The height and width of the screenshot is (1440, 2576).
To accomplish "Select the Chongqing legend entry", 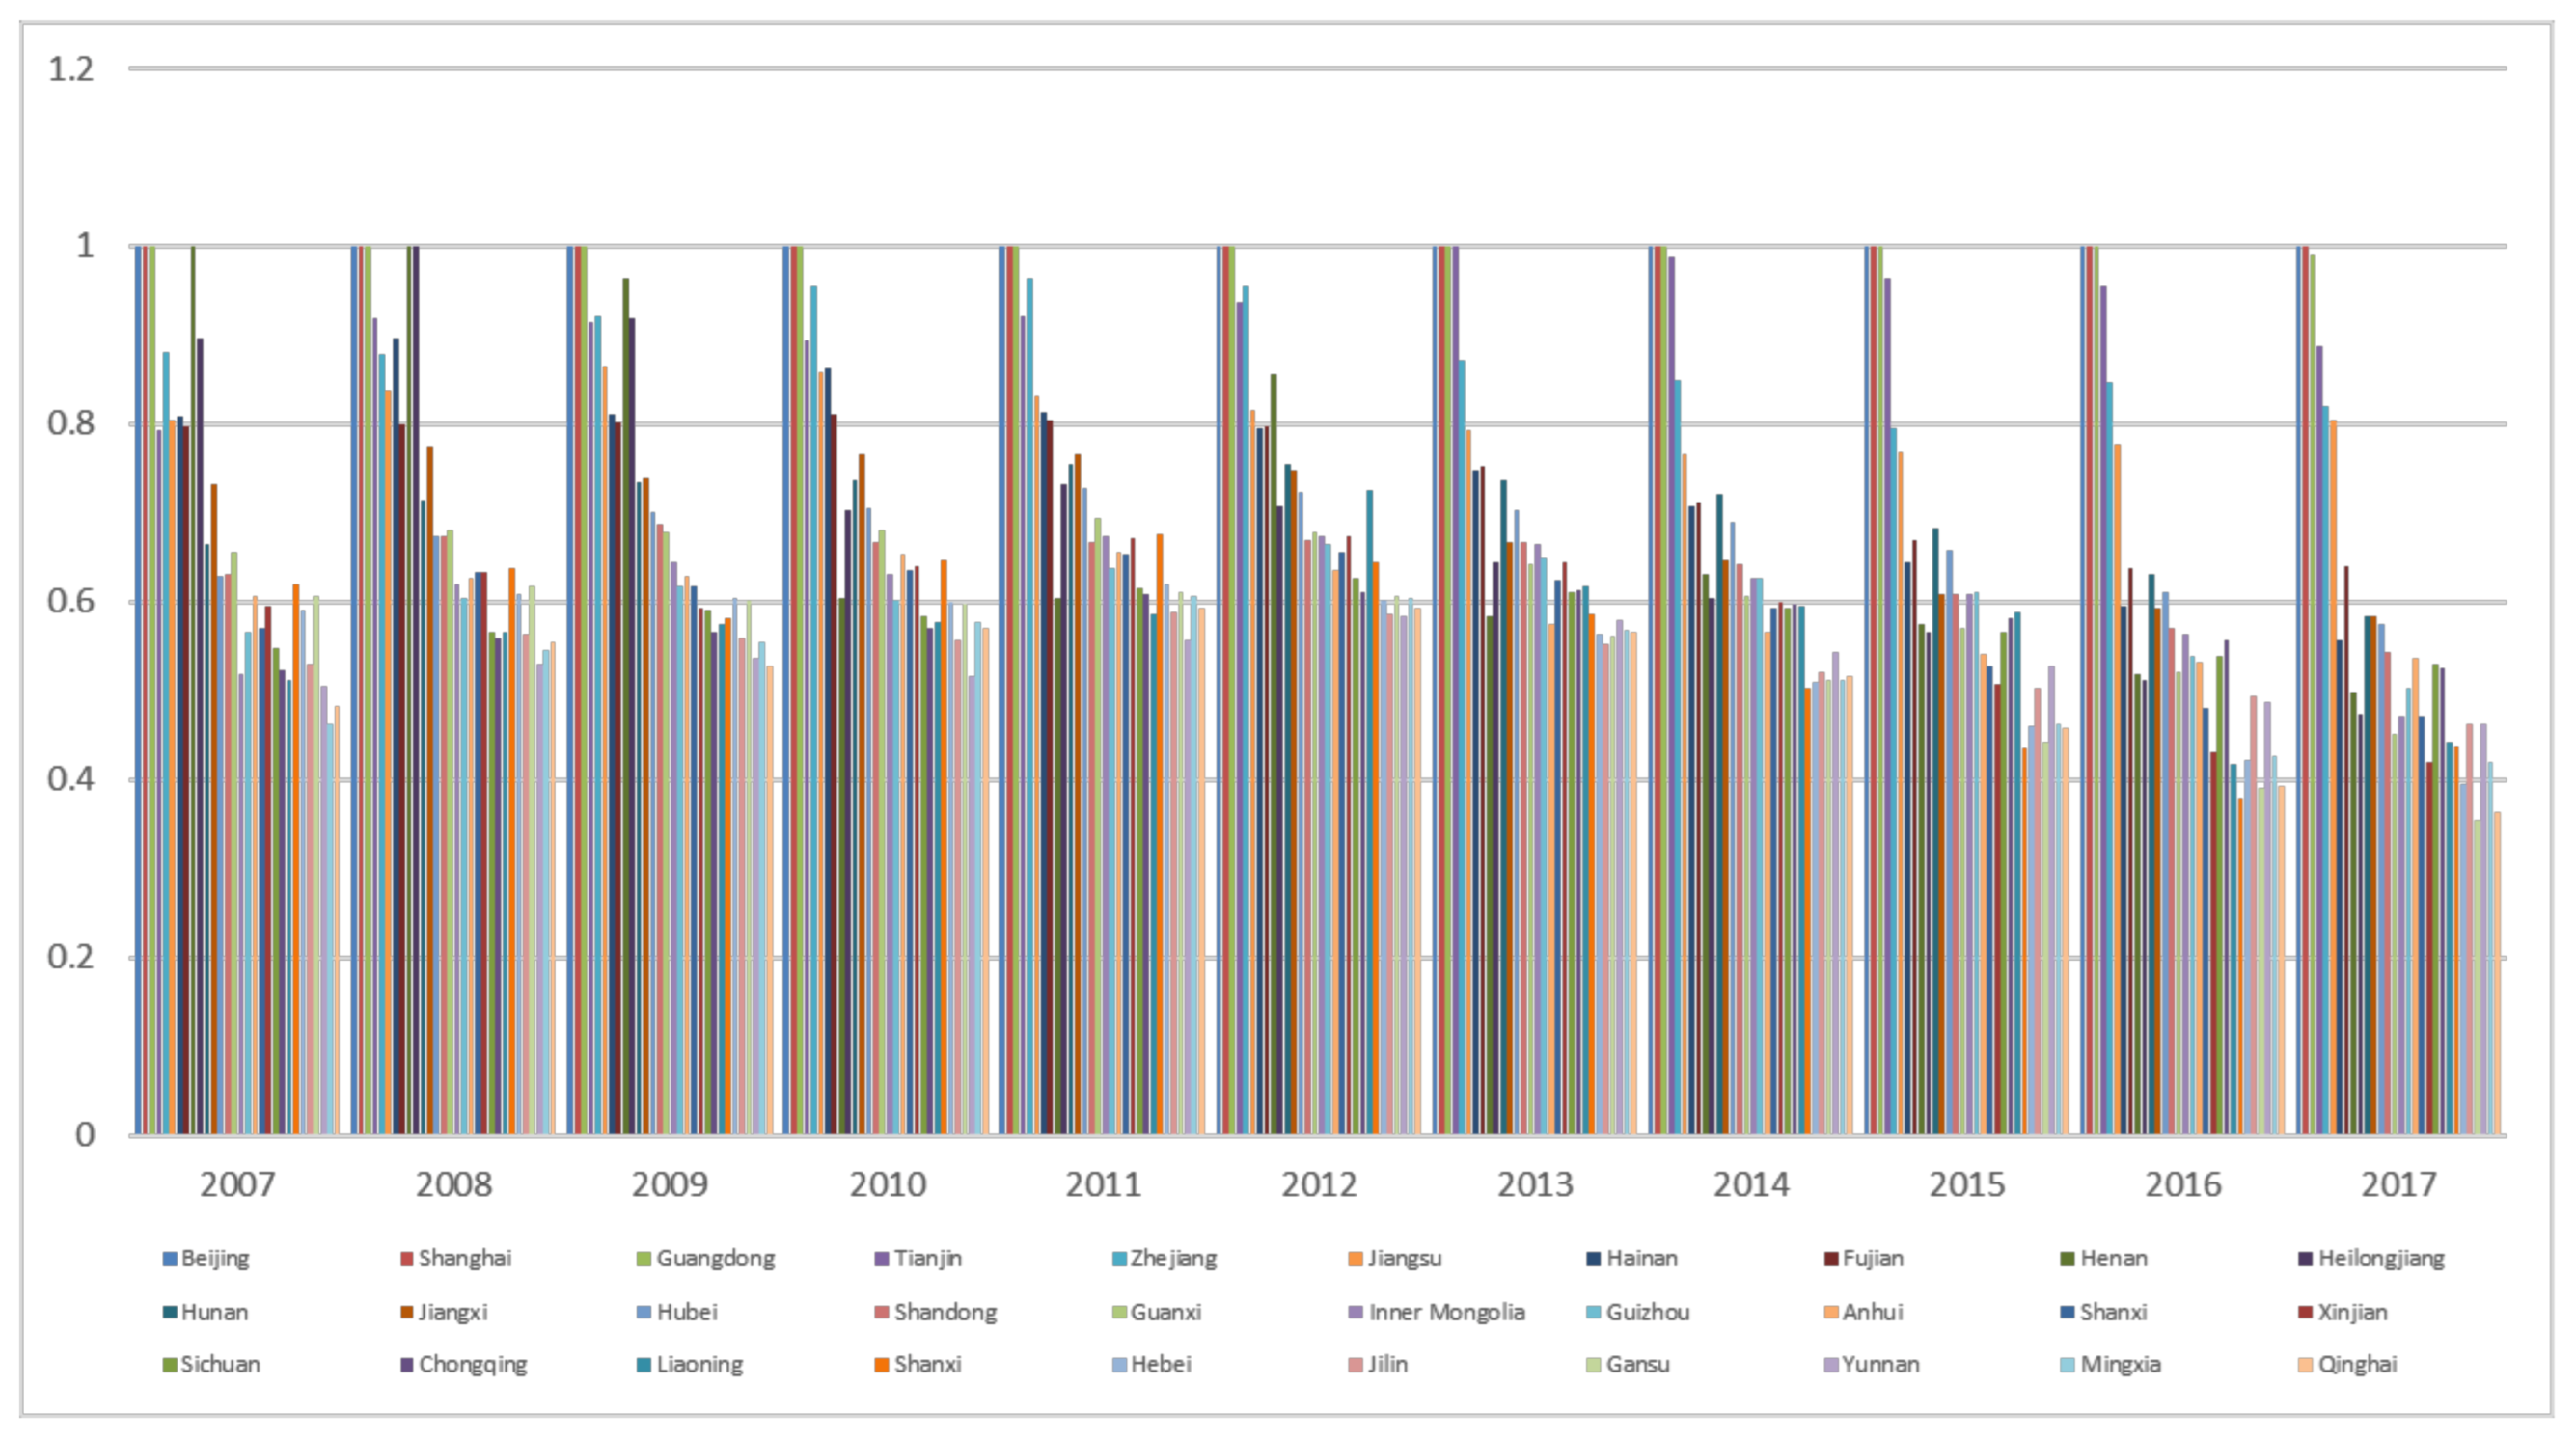I will click(472, 1365).
